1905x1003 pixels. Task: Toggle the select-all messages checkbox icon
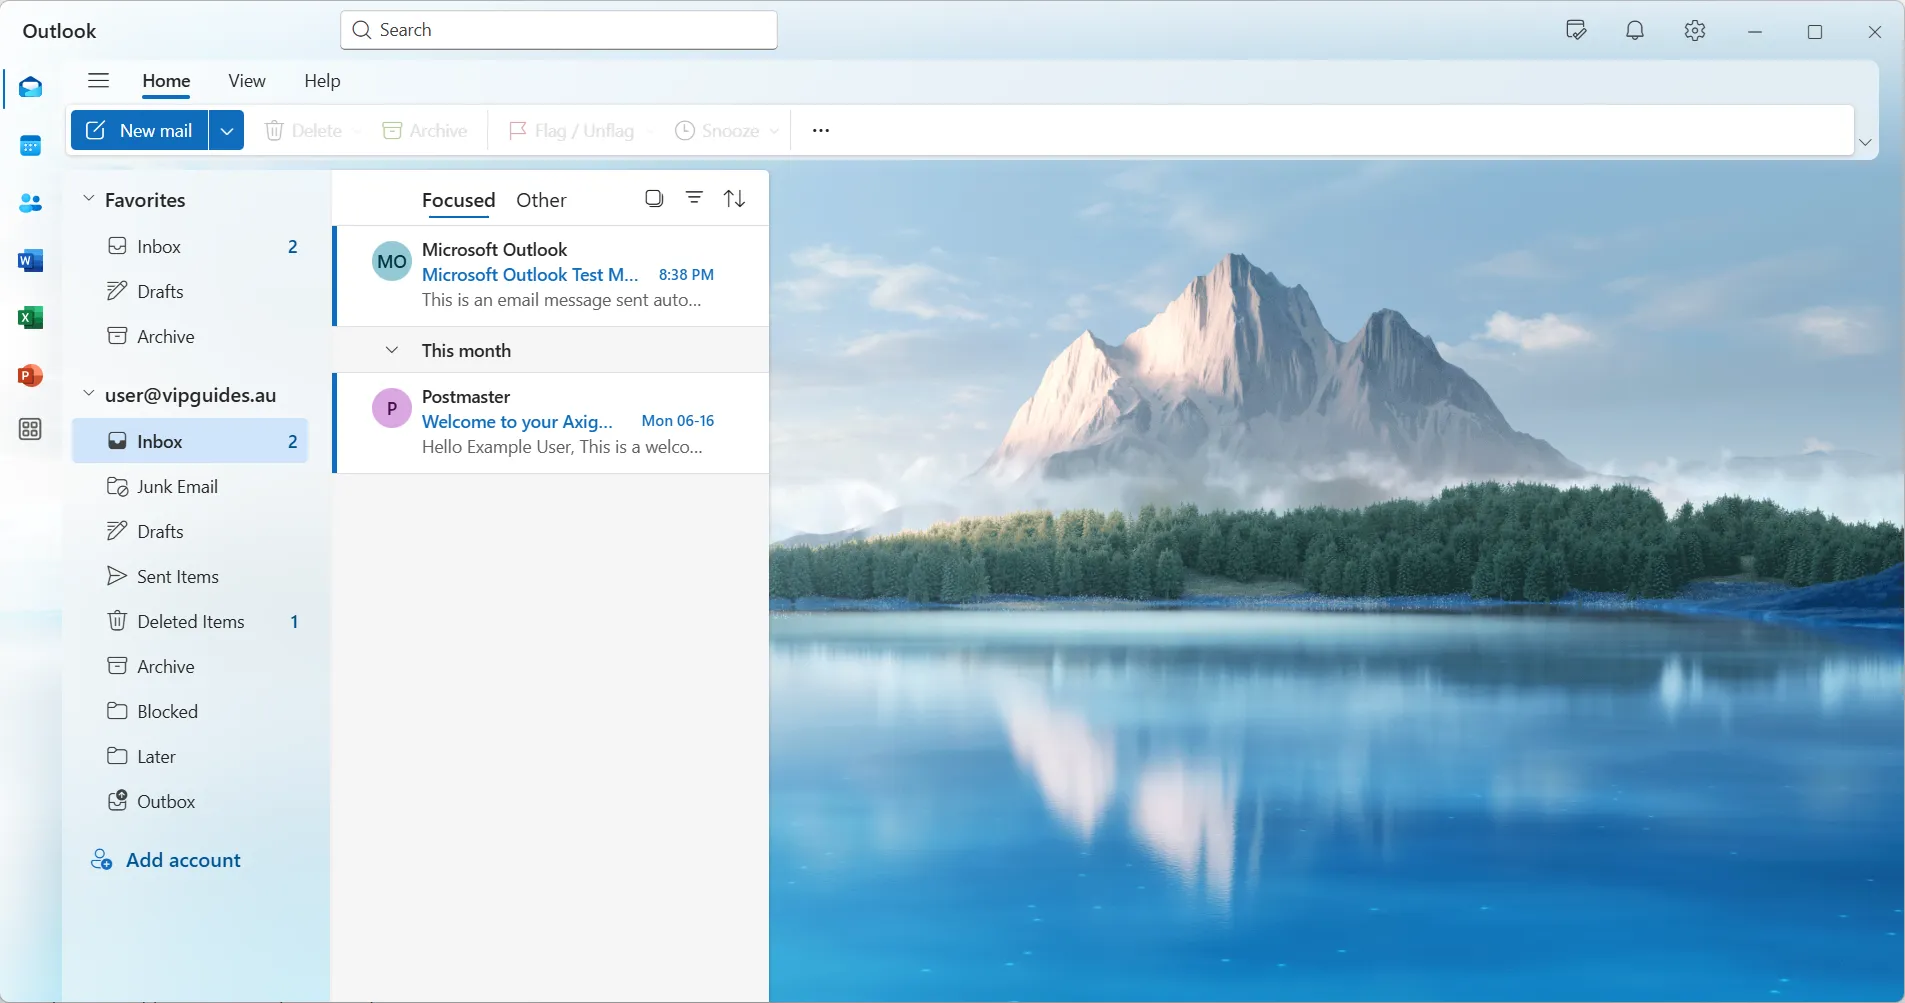pos(654,198)
